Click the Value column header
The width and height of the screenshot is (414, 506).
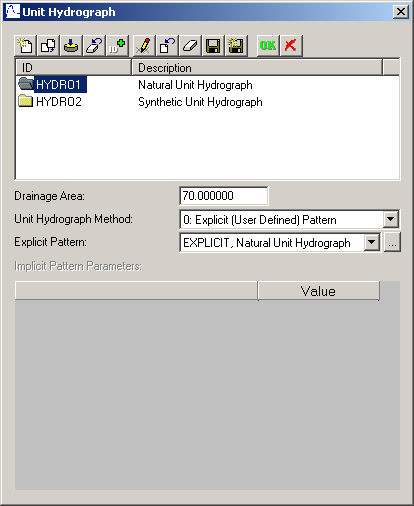pyautogui.click(x=319, y=291)
